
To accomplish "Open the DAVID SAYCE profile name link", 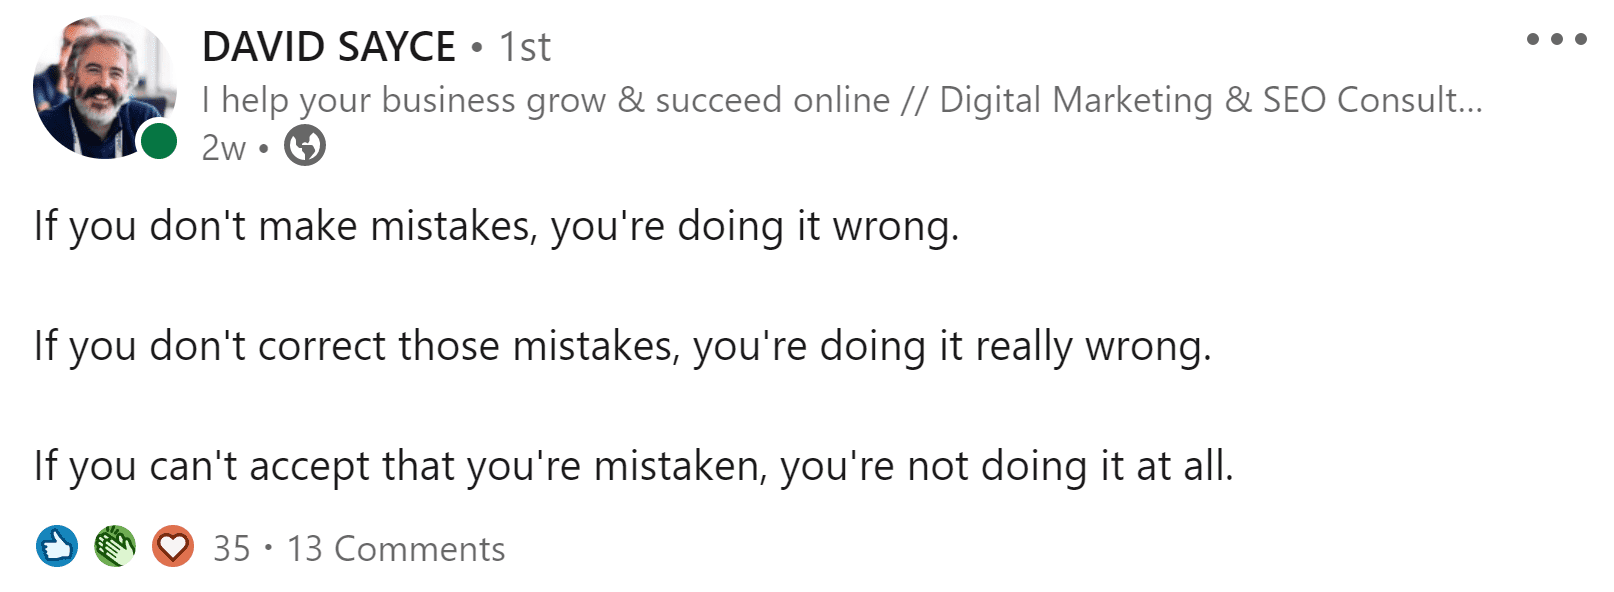I will (329, 47).
